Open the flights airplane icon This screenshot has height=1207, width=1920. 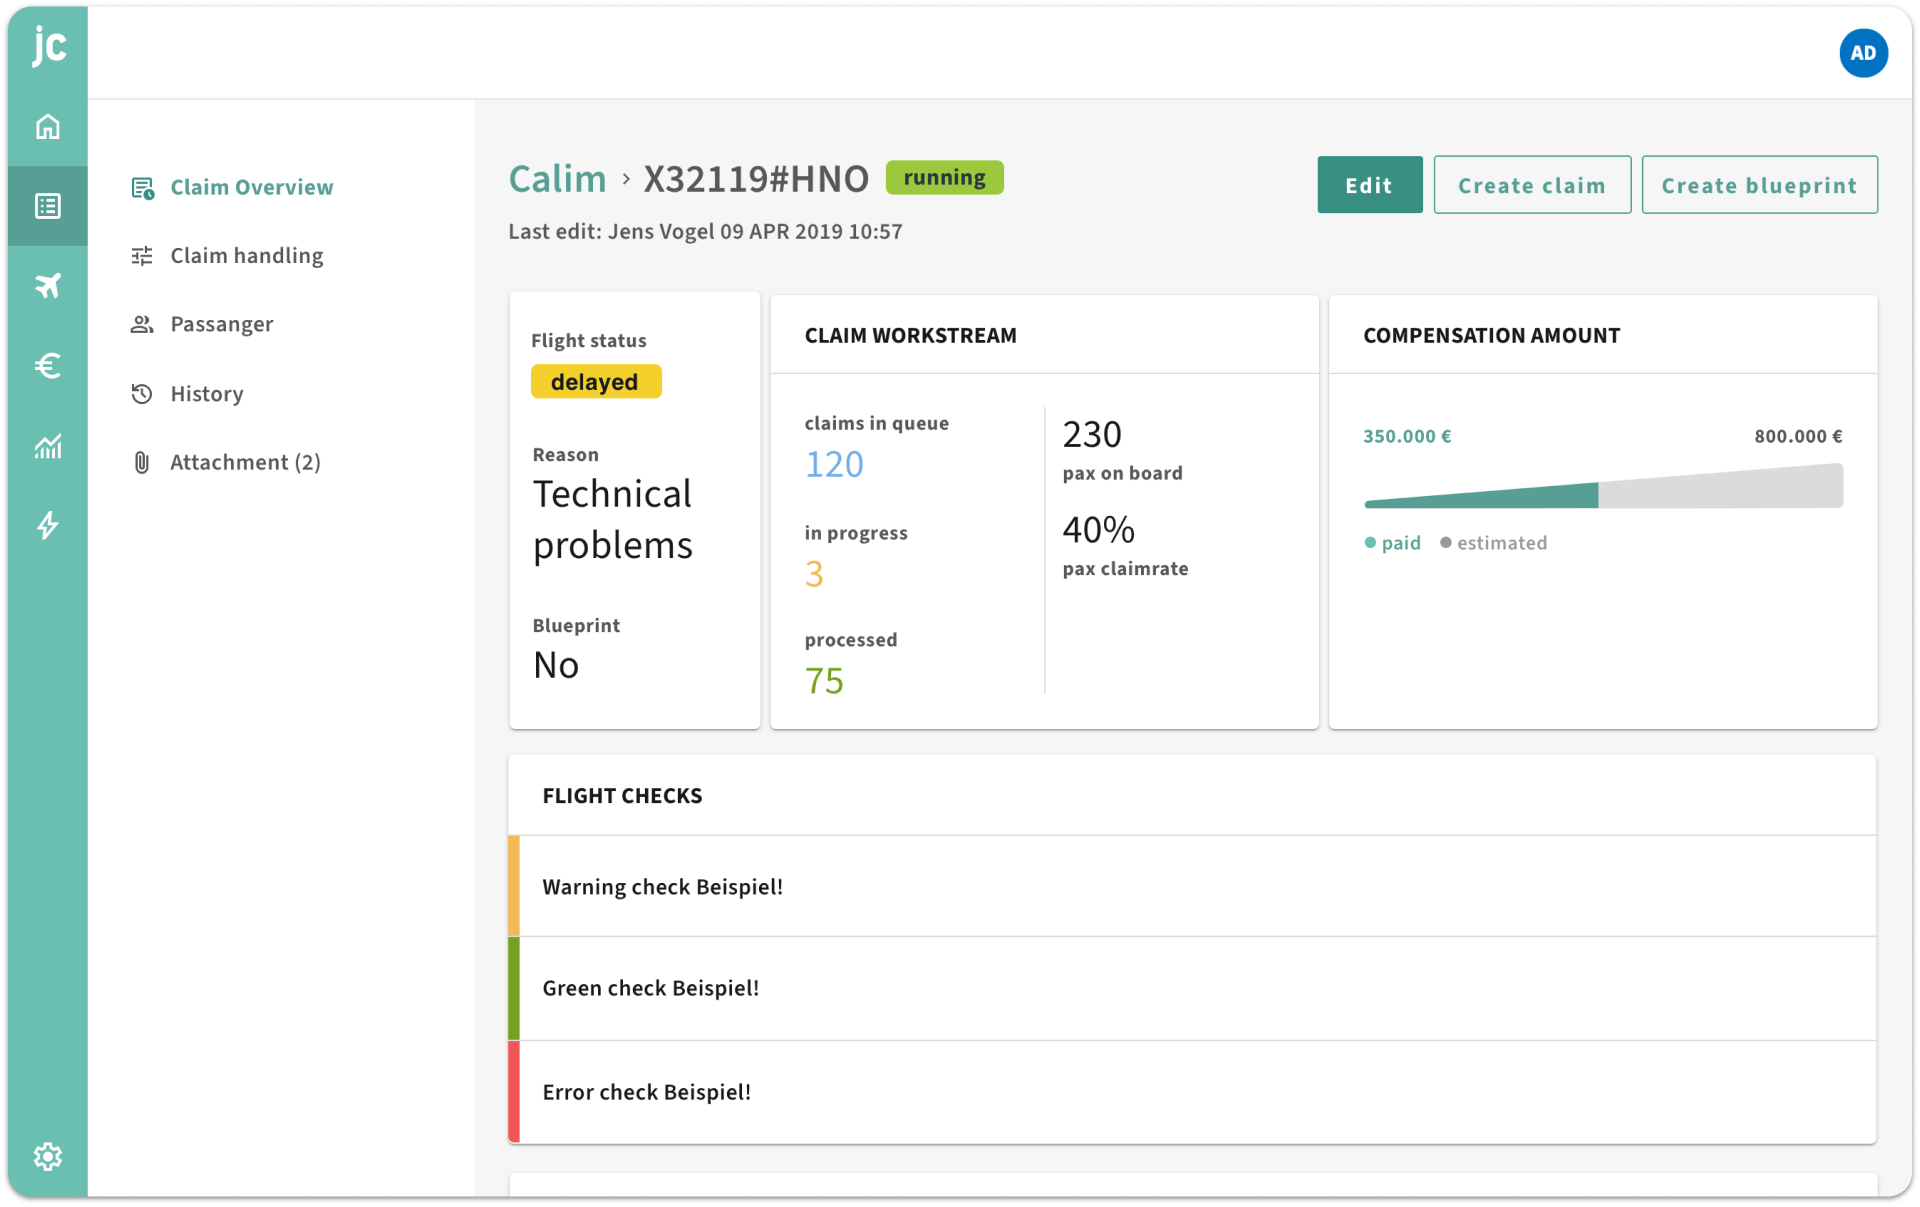click(x=47, y=286)
